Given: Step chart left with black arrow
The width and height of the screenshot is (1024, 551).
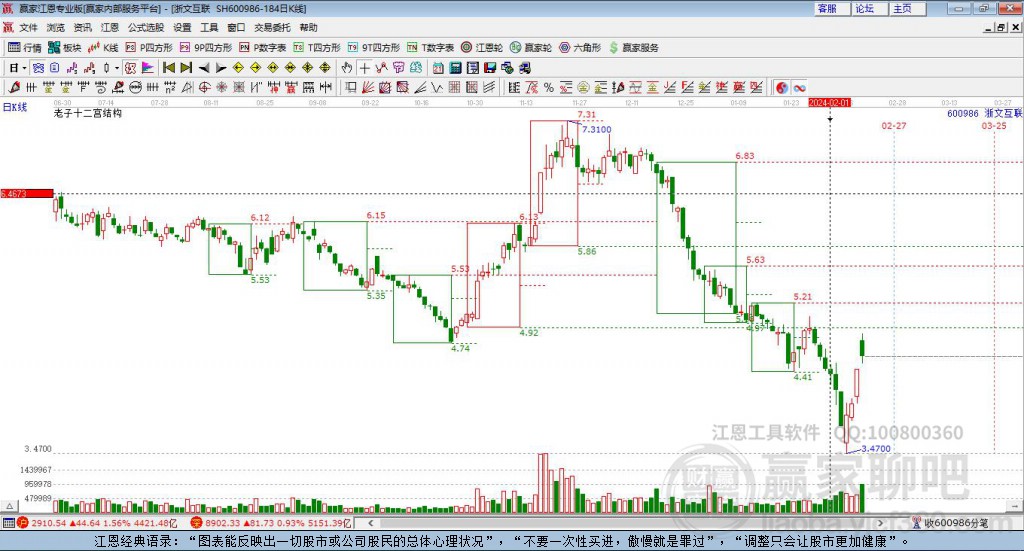Looking at the screenshot, I should pyautogui.click(x=204, y=68).
